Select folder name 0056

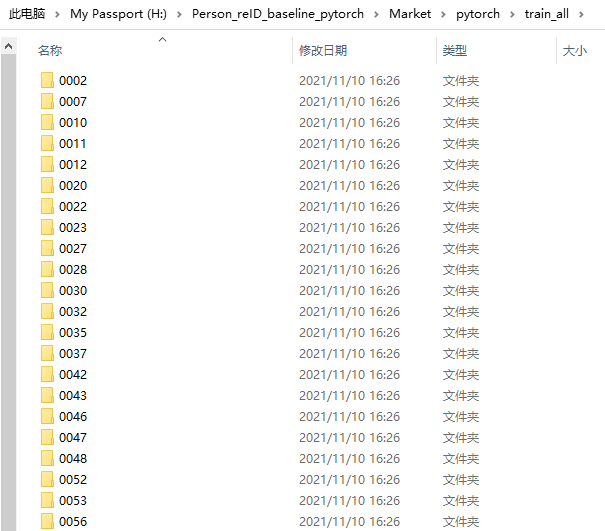pos(73,521)
